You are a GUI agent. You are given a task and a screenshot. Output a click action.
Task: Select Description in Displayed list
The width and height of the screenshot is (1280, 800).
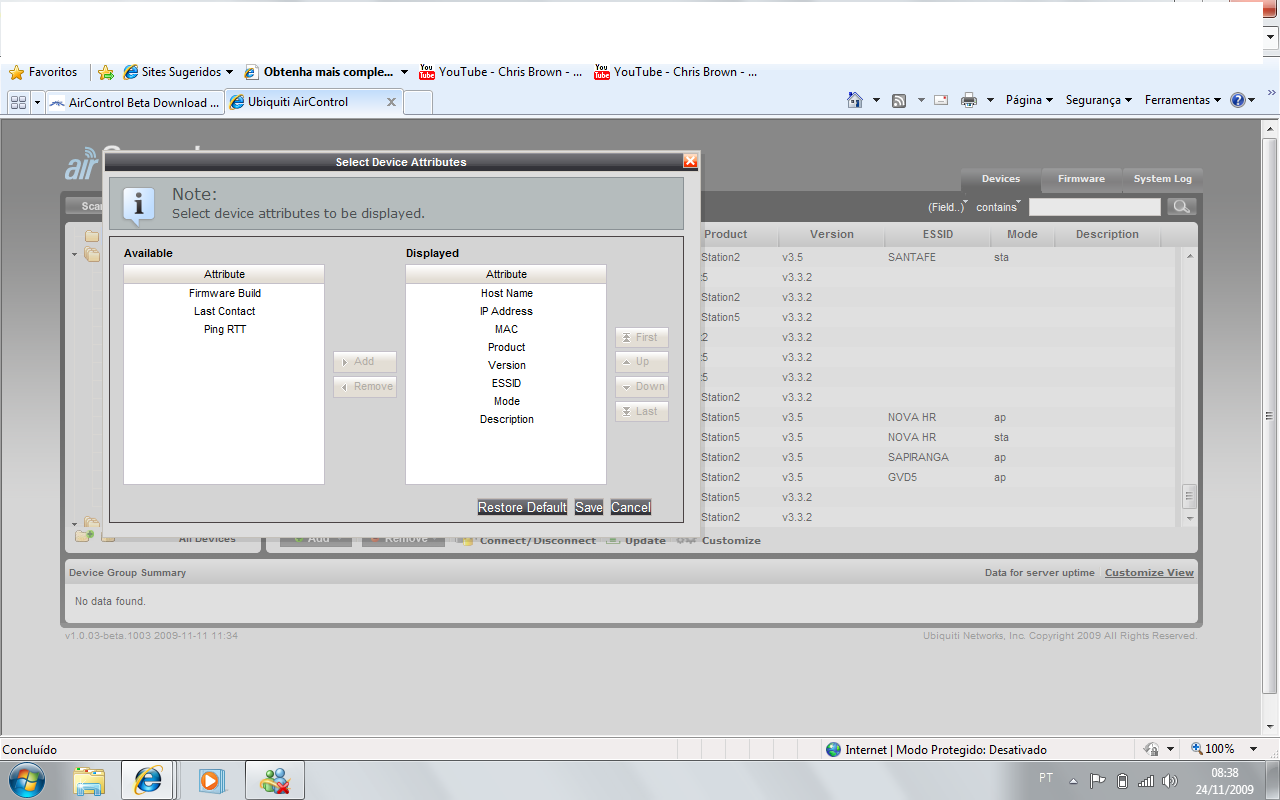(x=506, y=419)
